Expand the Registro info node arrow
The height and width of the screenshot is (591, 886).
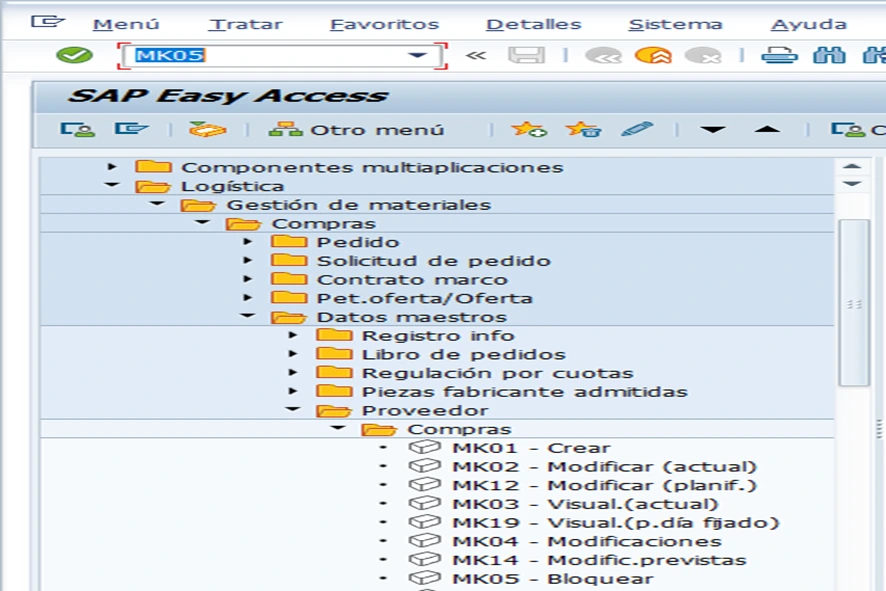click(293, 334)
